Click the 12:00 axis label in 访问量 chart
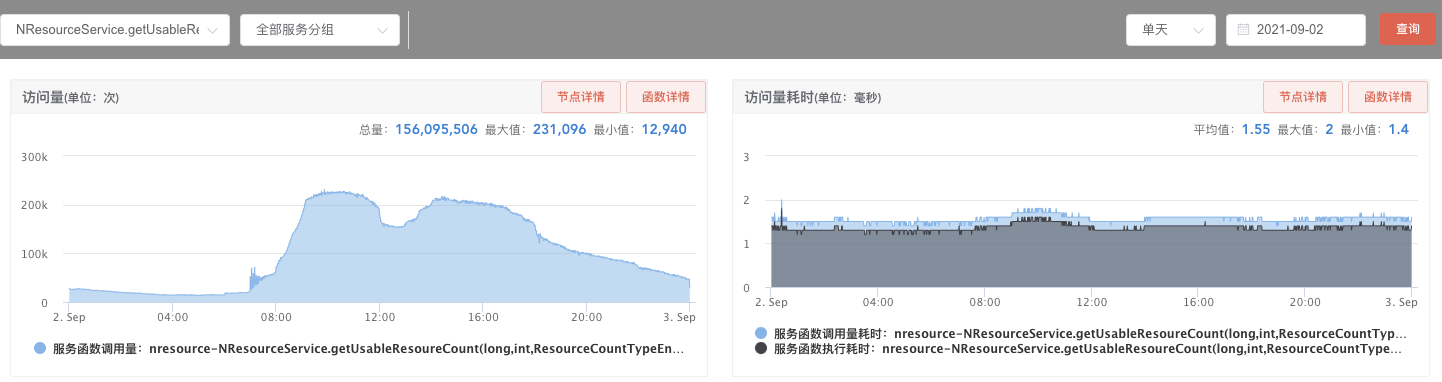The height and width of the screenshot is (382, 1442). 380,317
